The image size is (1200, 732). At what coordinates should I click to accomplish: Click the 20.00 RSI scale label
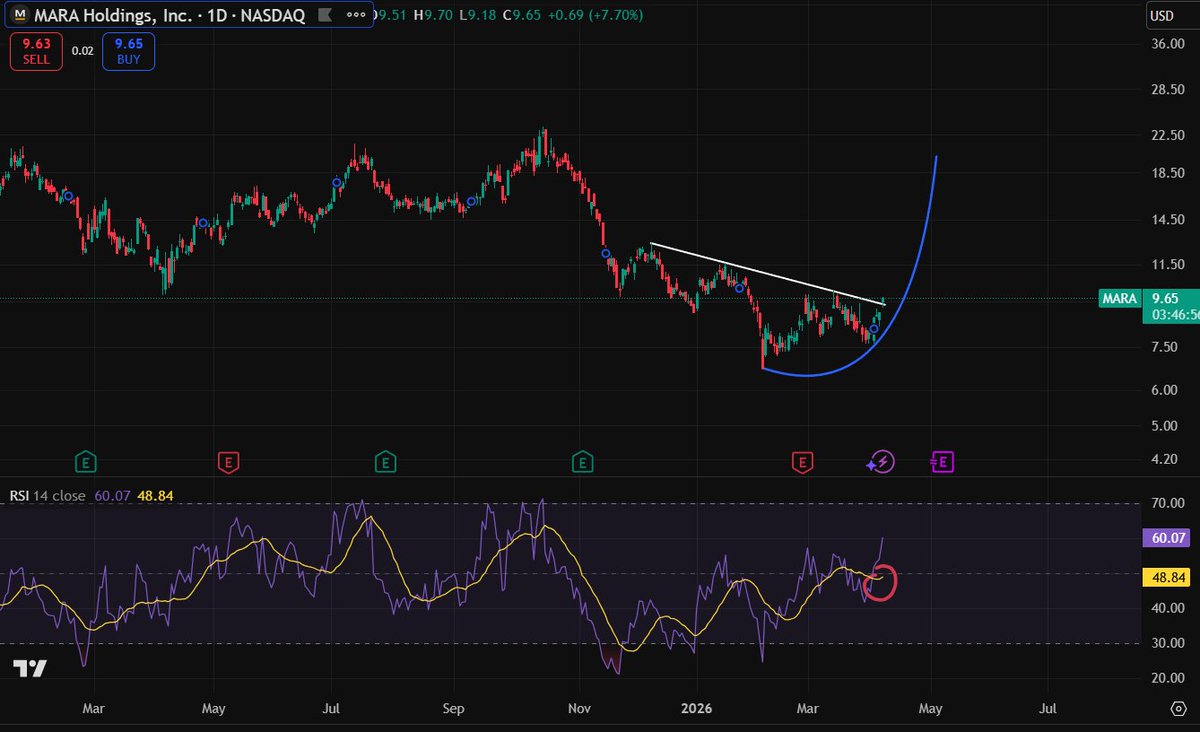pos(1170,678)
